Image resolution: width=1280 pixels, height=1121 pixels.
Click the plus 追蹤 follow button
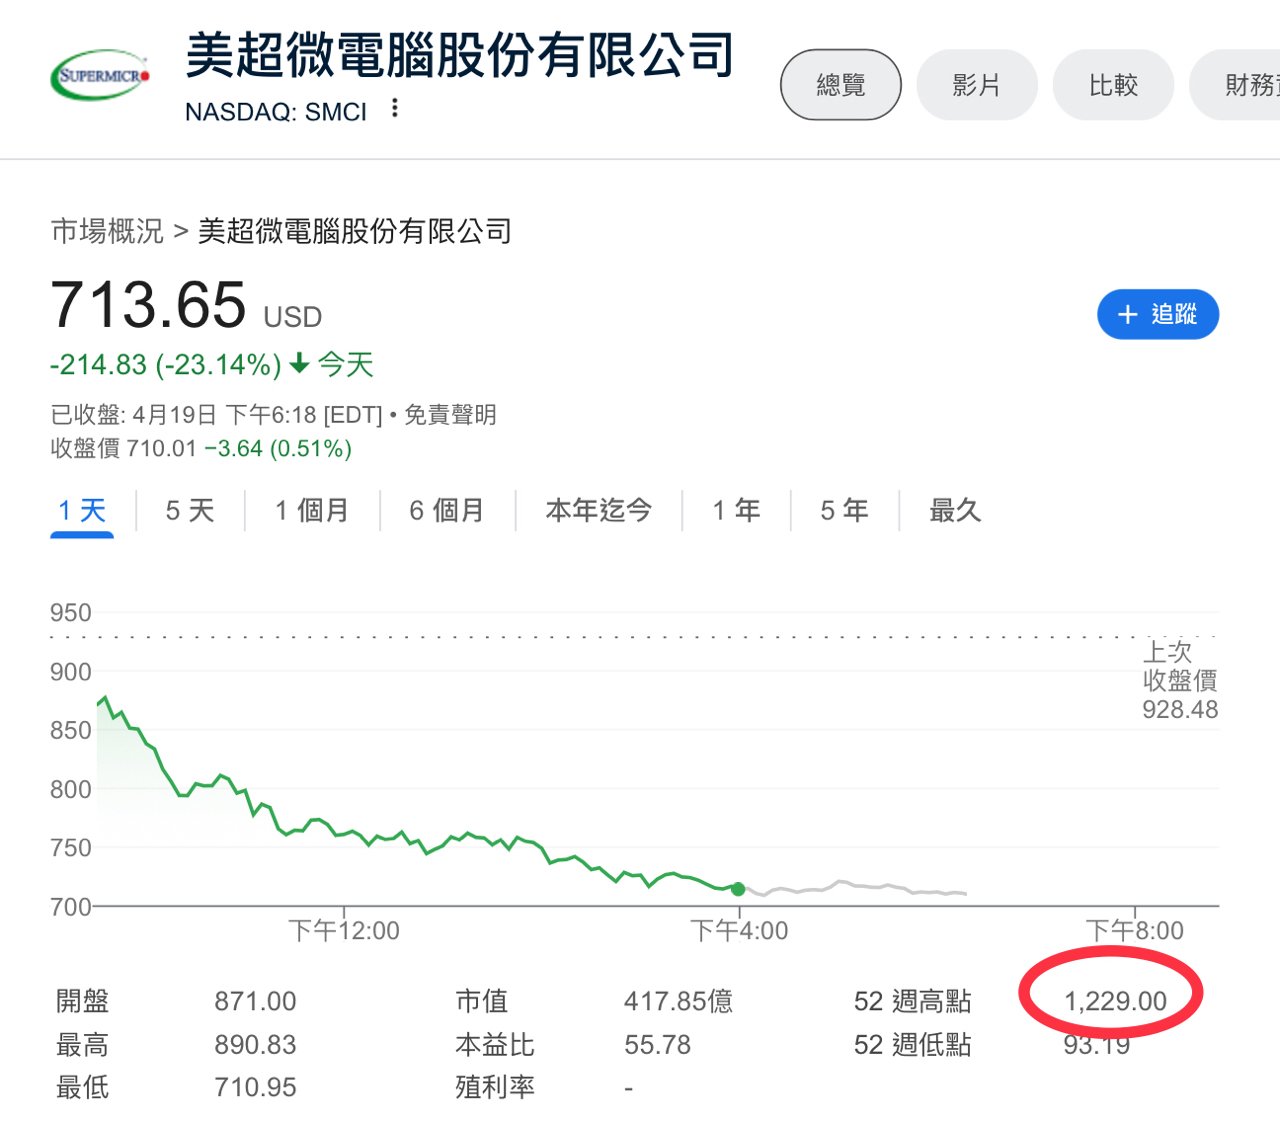coord(1158,315)
